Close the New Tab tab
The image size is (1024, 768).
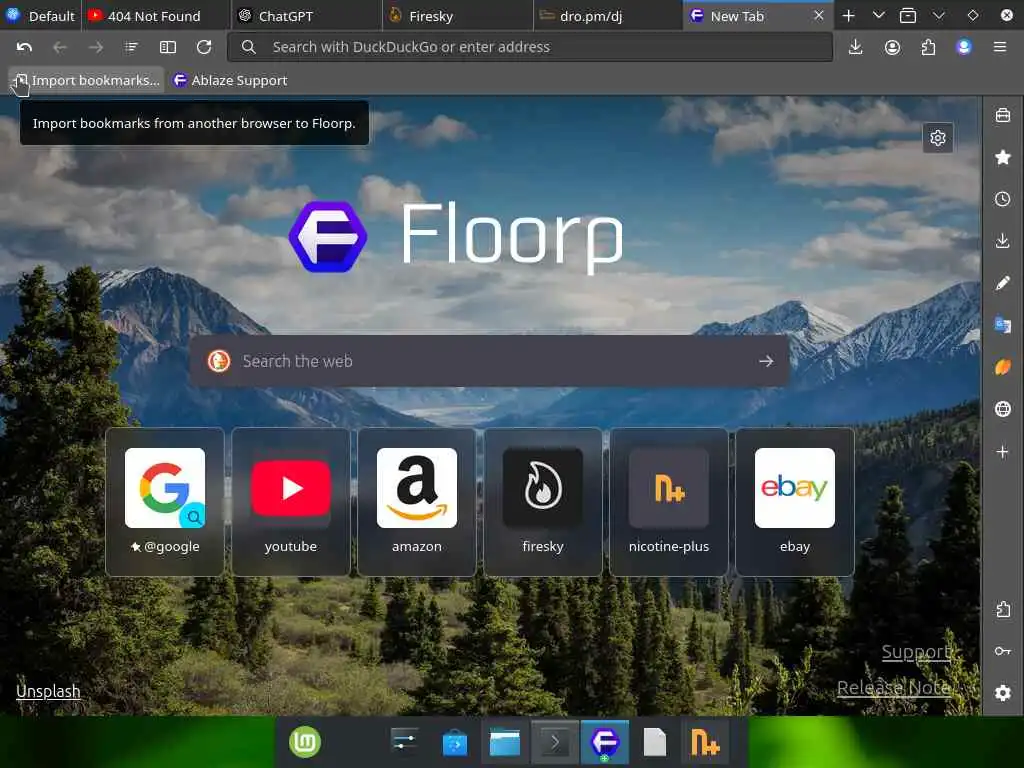(x=818, y=15)
